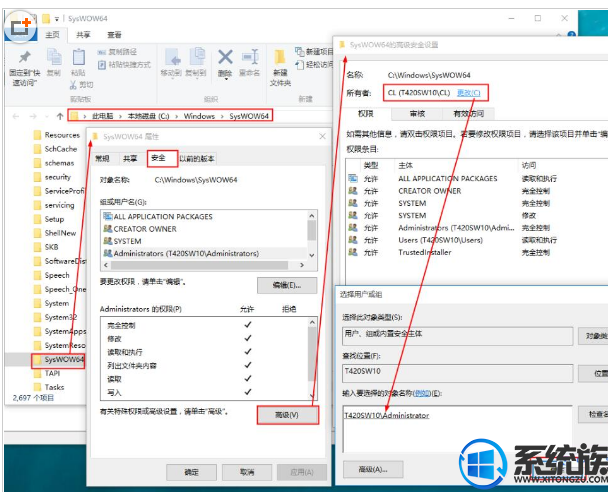Select the servicing folder

[54, 205]
